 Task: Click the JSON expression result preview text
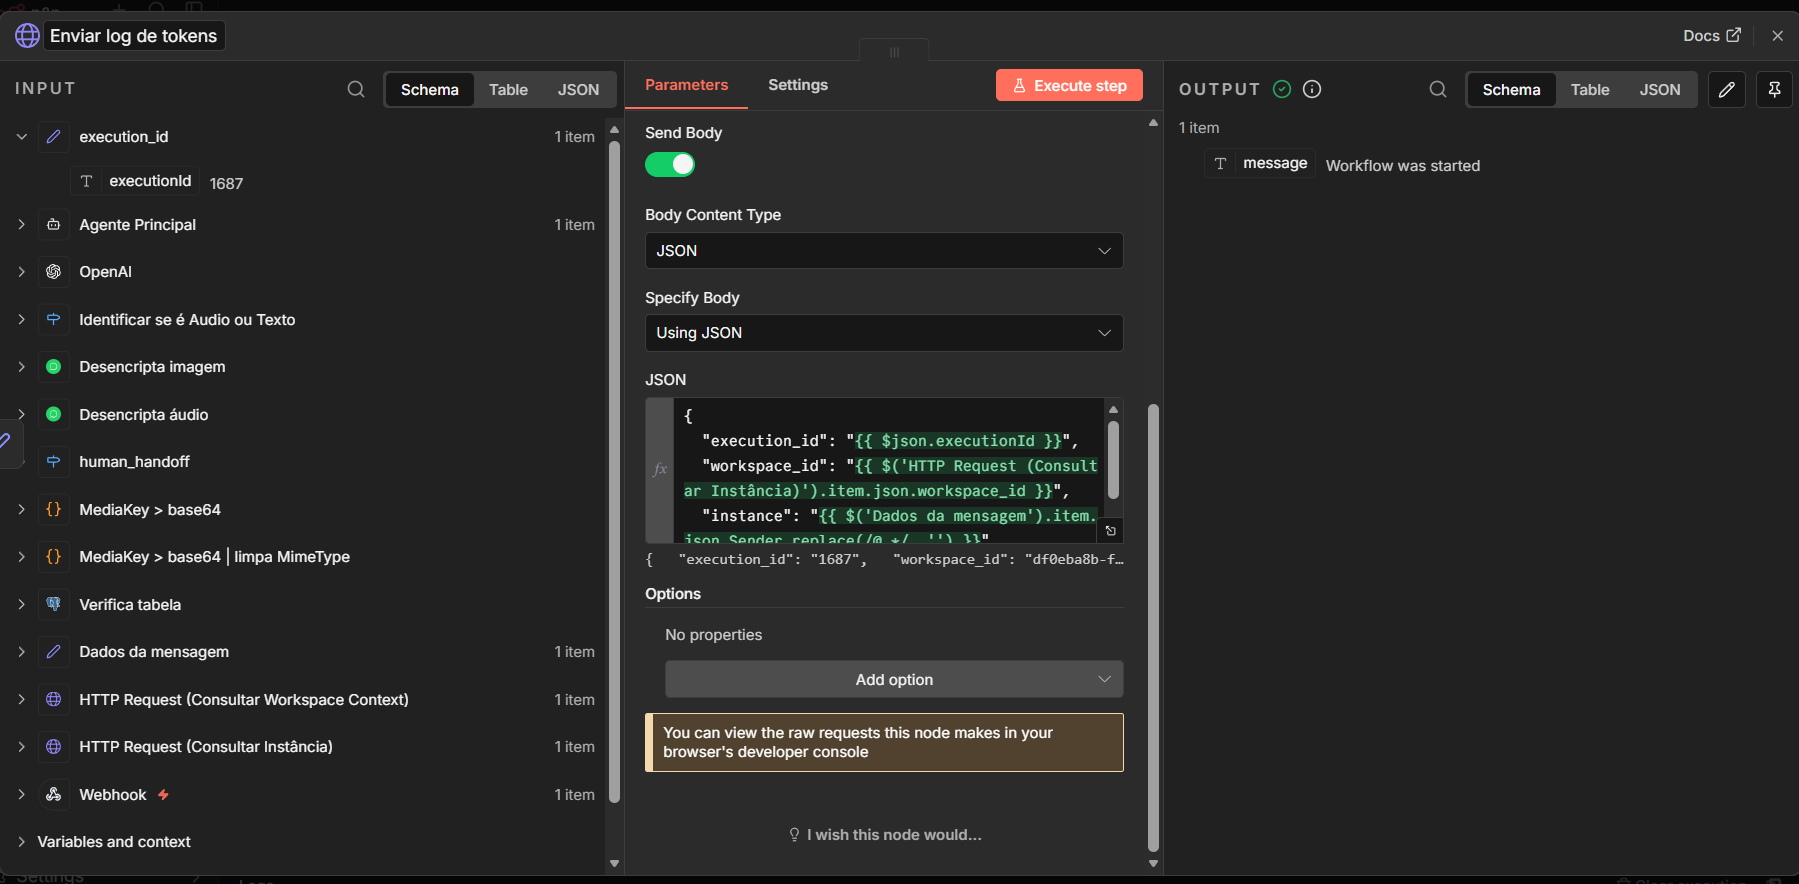click(x=884, y=560)
